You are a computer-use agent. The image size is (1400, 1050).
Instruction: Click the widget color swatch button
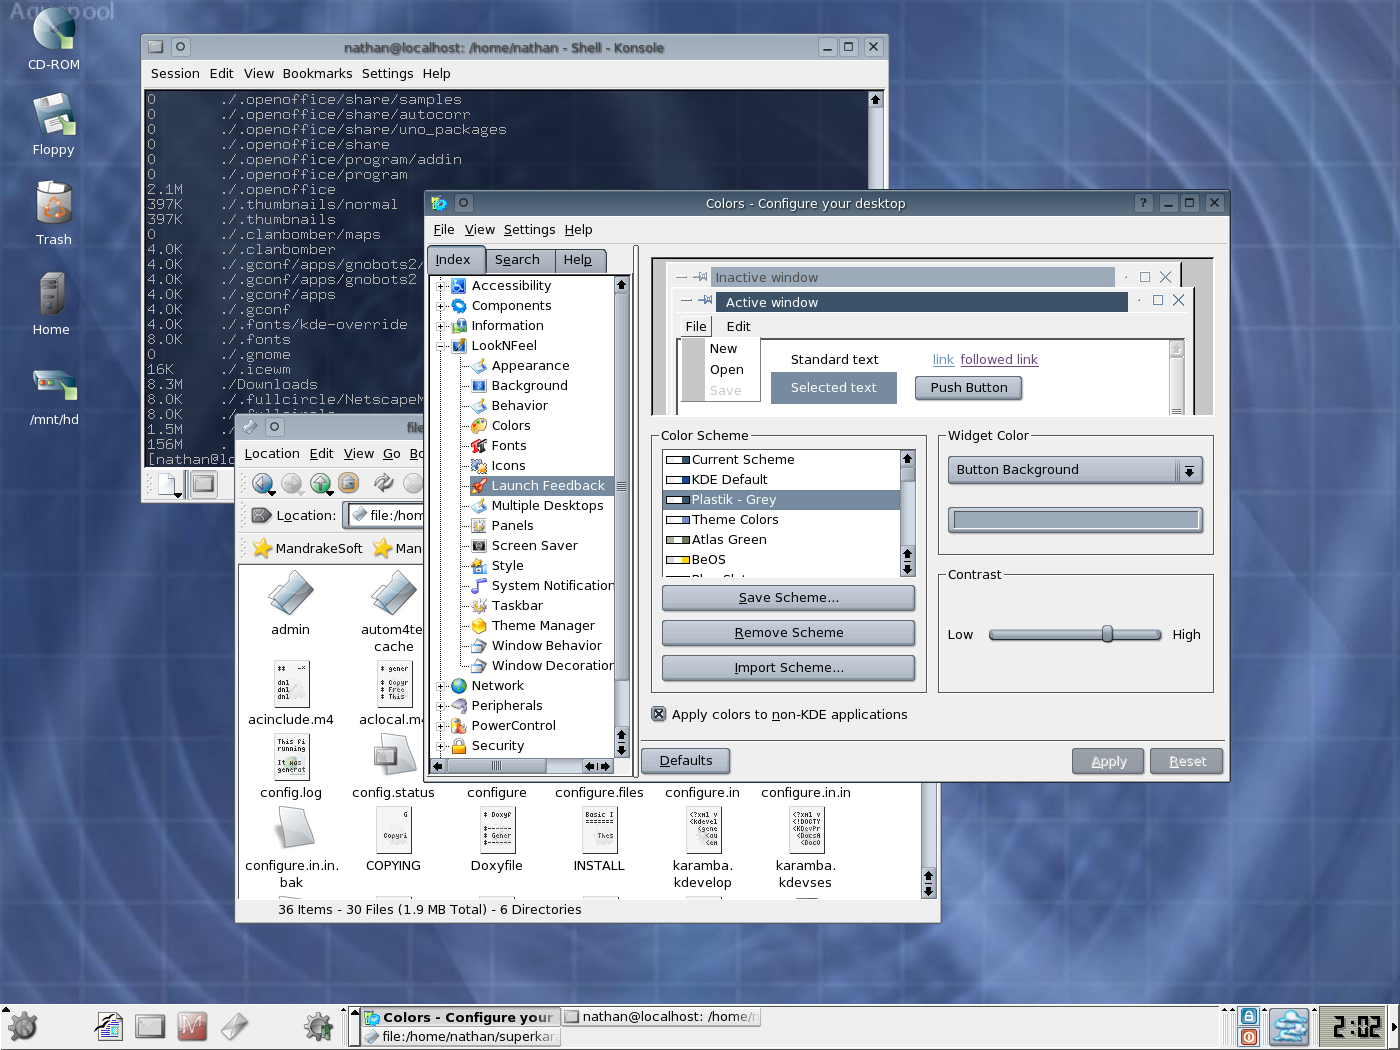[x=1075, y=520]
